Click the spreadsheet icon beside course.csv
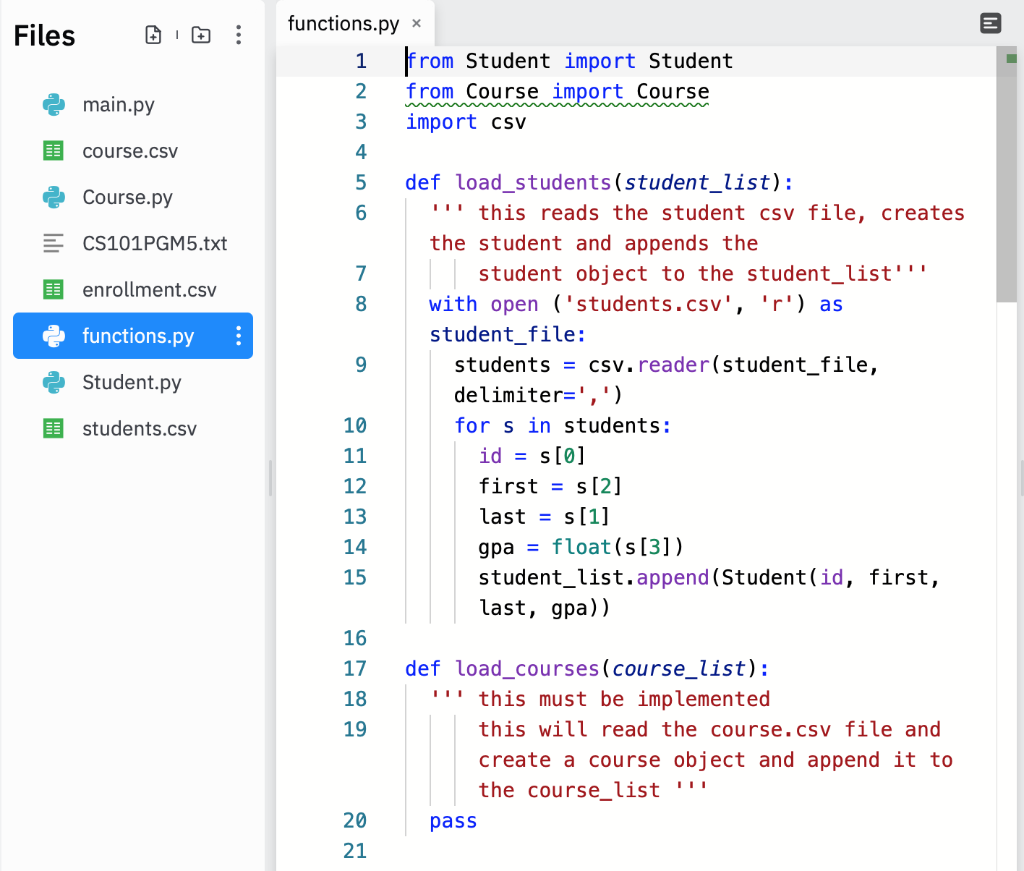This screenshot has height=871, width=1024. [x=51, y=151]
